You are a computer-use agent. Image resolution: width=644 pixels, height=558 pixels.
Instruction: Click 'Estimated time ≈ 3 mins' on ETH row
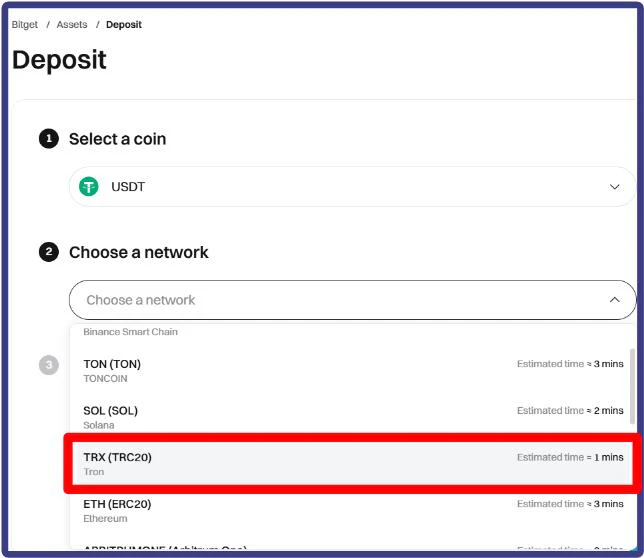click(x=570, y=504)
